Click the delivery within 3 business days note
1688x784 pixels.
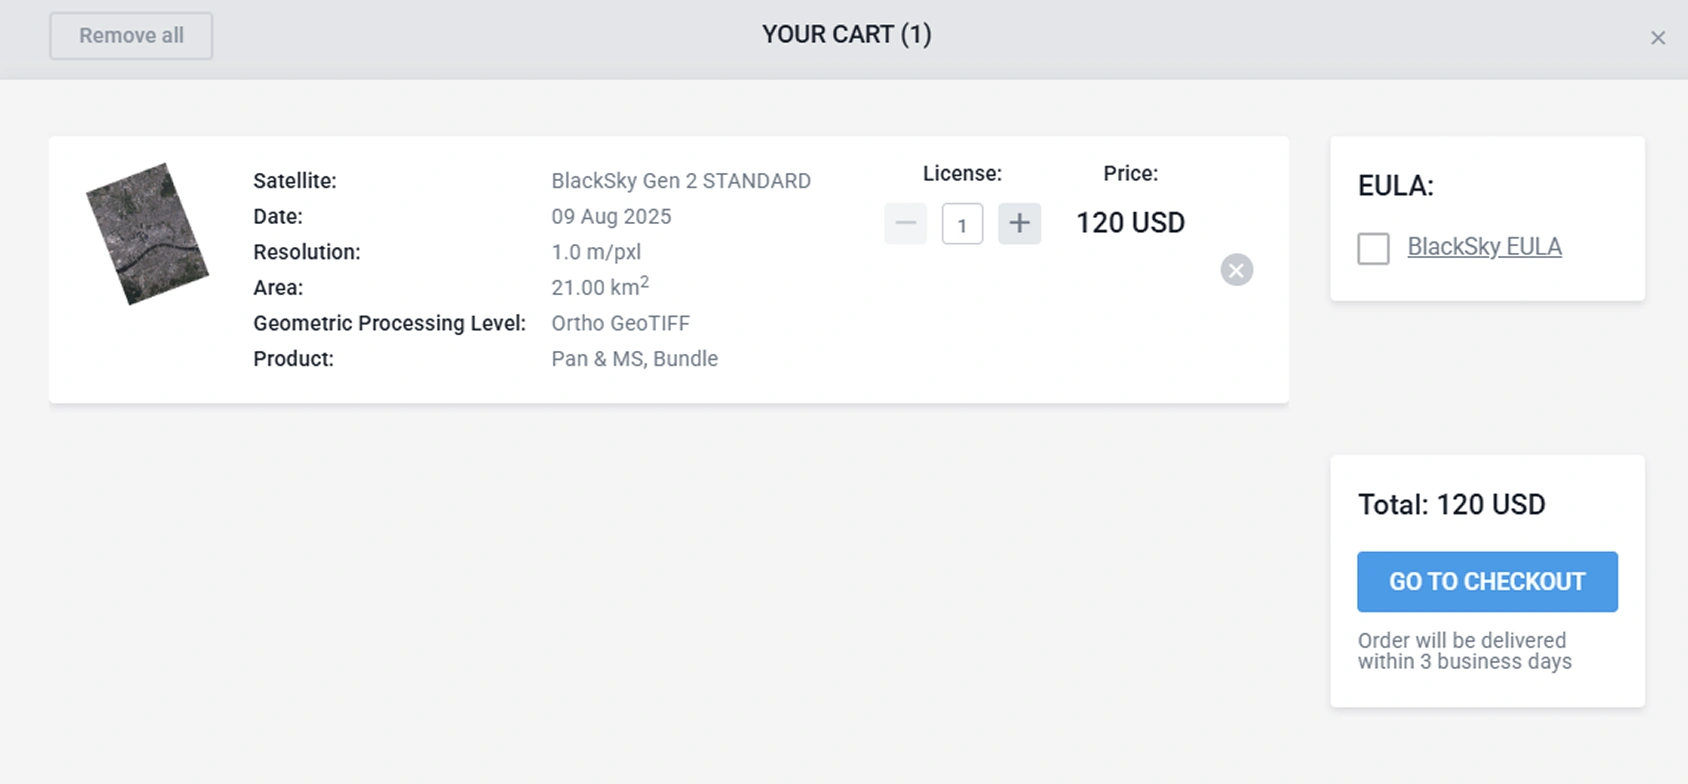pos(1464,651)
